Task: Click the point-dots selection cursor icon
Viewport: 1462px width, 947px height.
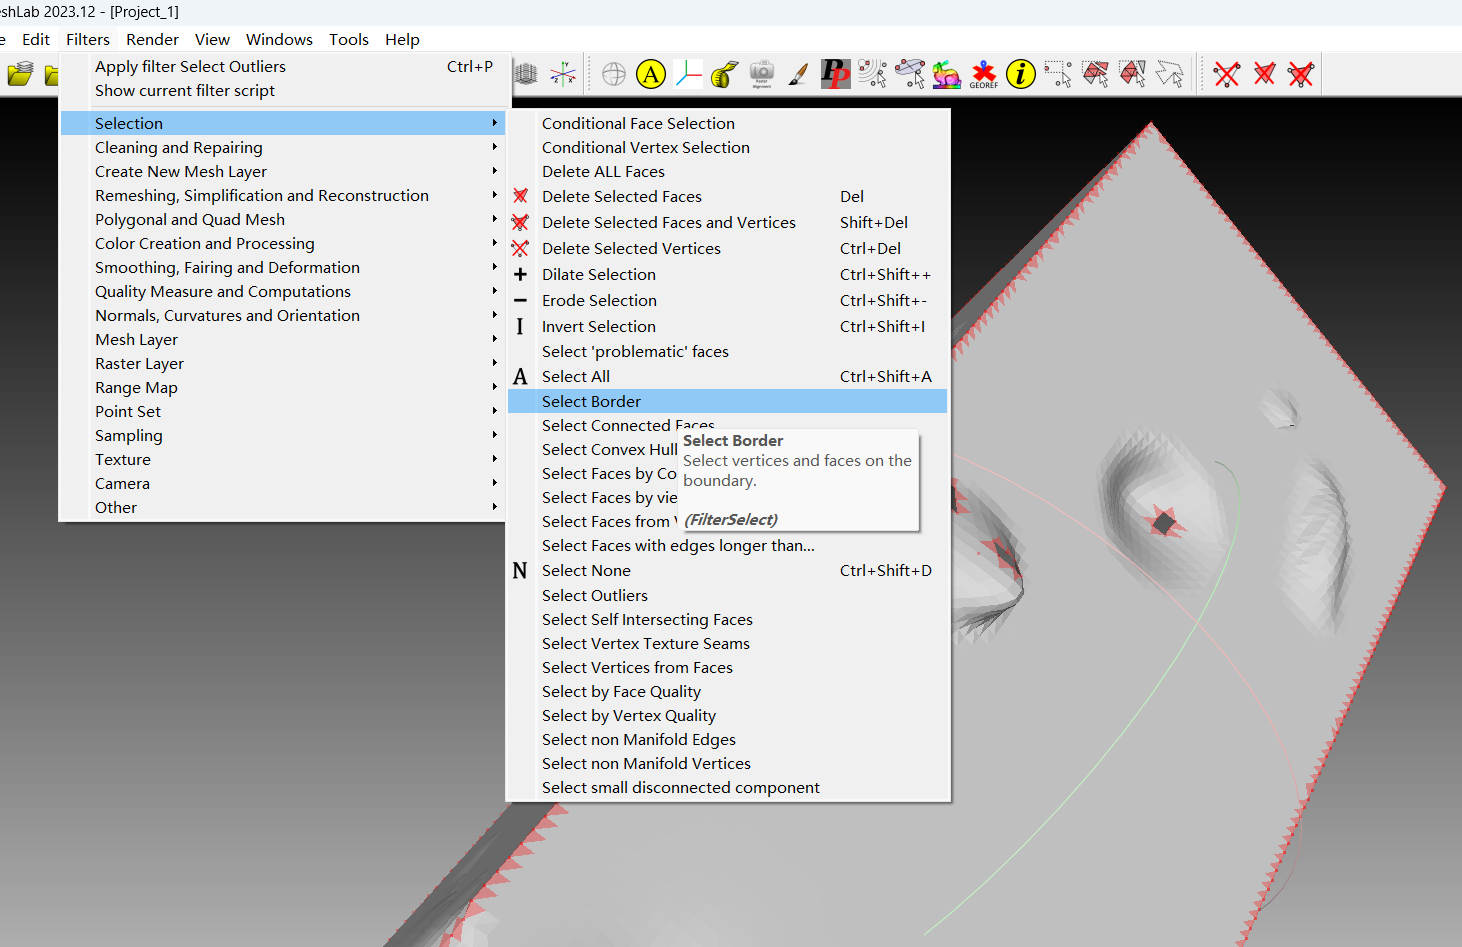Action: coord(872,74)
